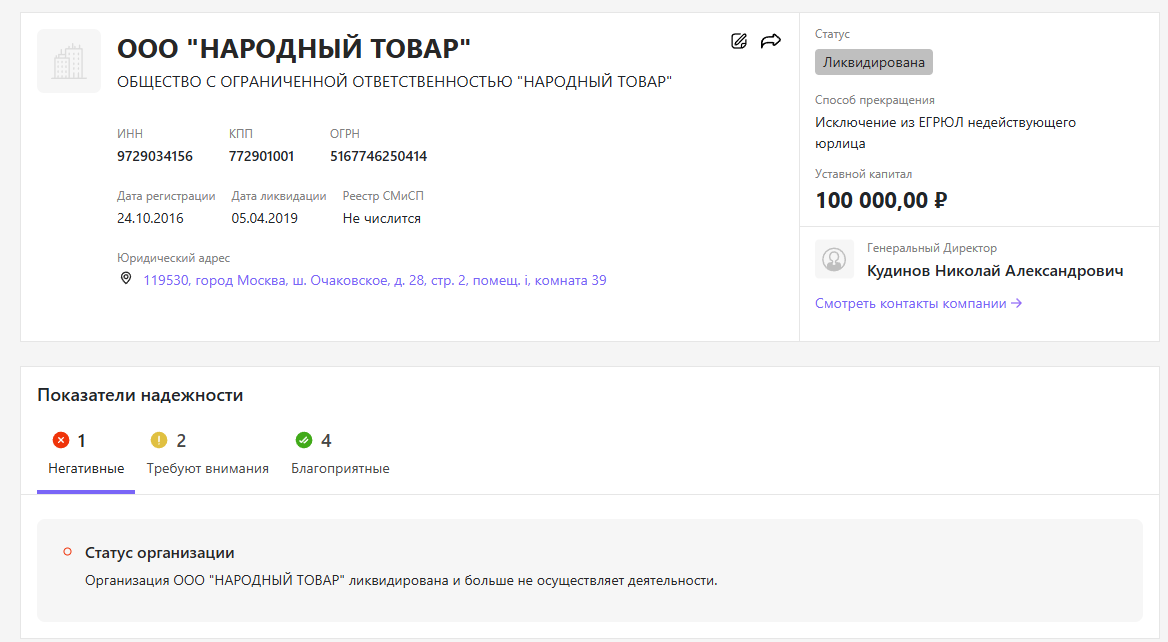
Task: Click the attention count number 2
Action: (181, 441)
